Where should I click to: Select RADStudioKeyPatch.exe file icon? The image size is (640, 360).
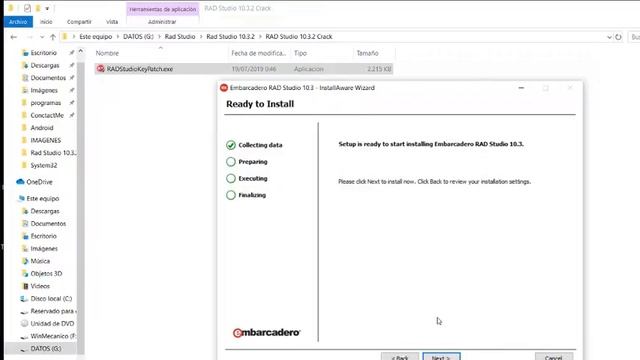pyautogui.click(x=100, y=69)
